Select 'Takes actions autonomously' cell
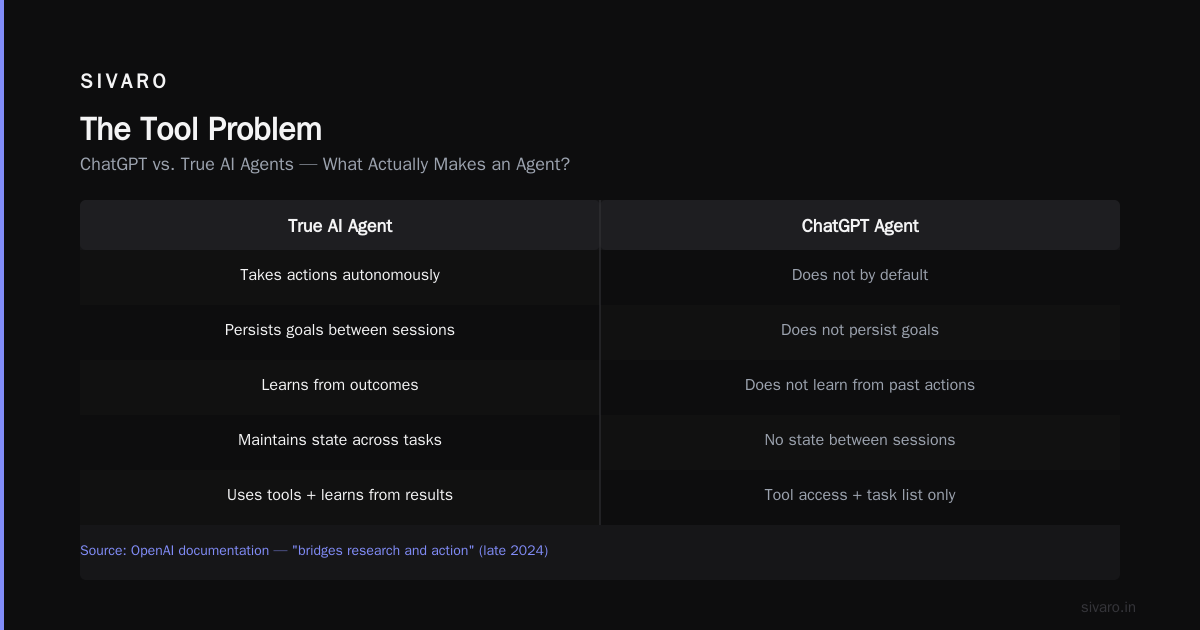The image size is (1200, 630). (340, 275)
